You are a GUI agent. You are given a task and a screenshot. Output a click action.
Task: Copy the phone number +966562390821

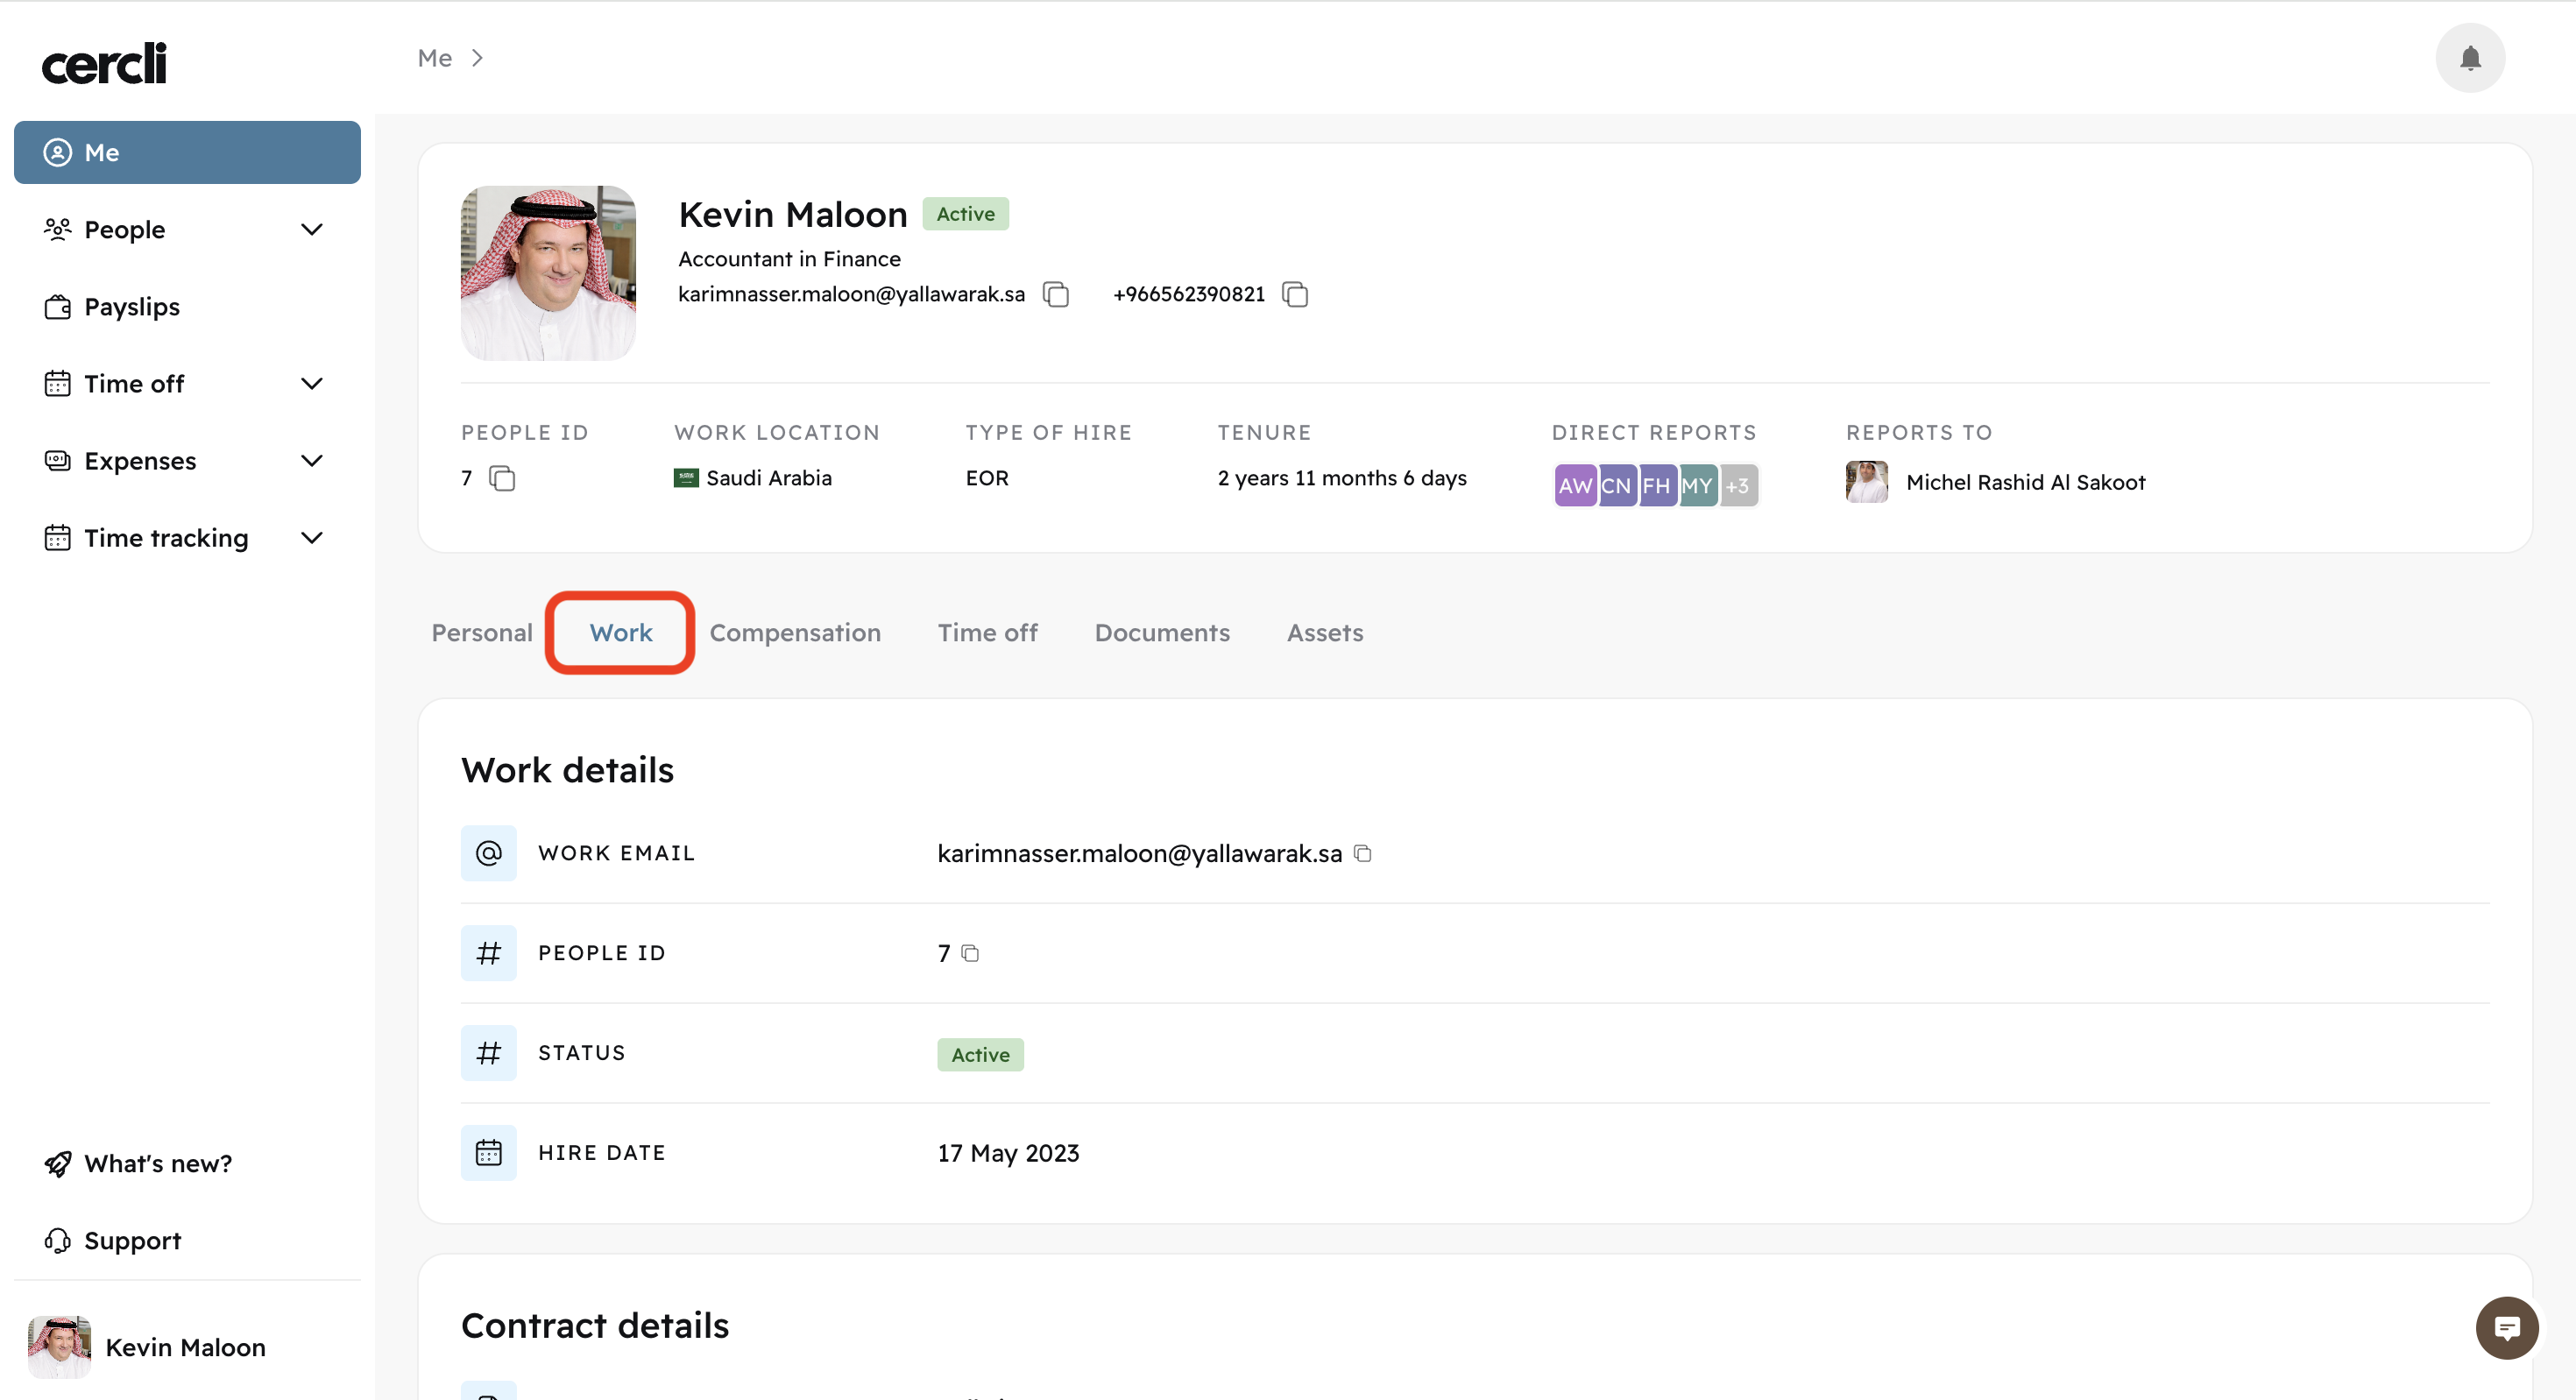point(1295,294)
